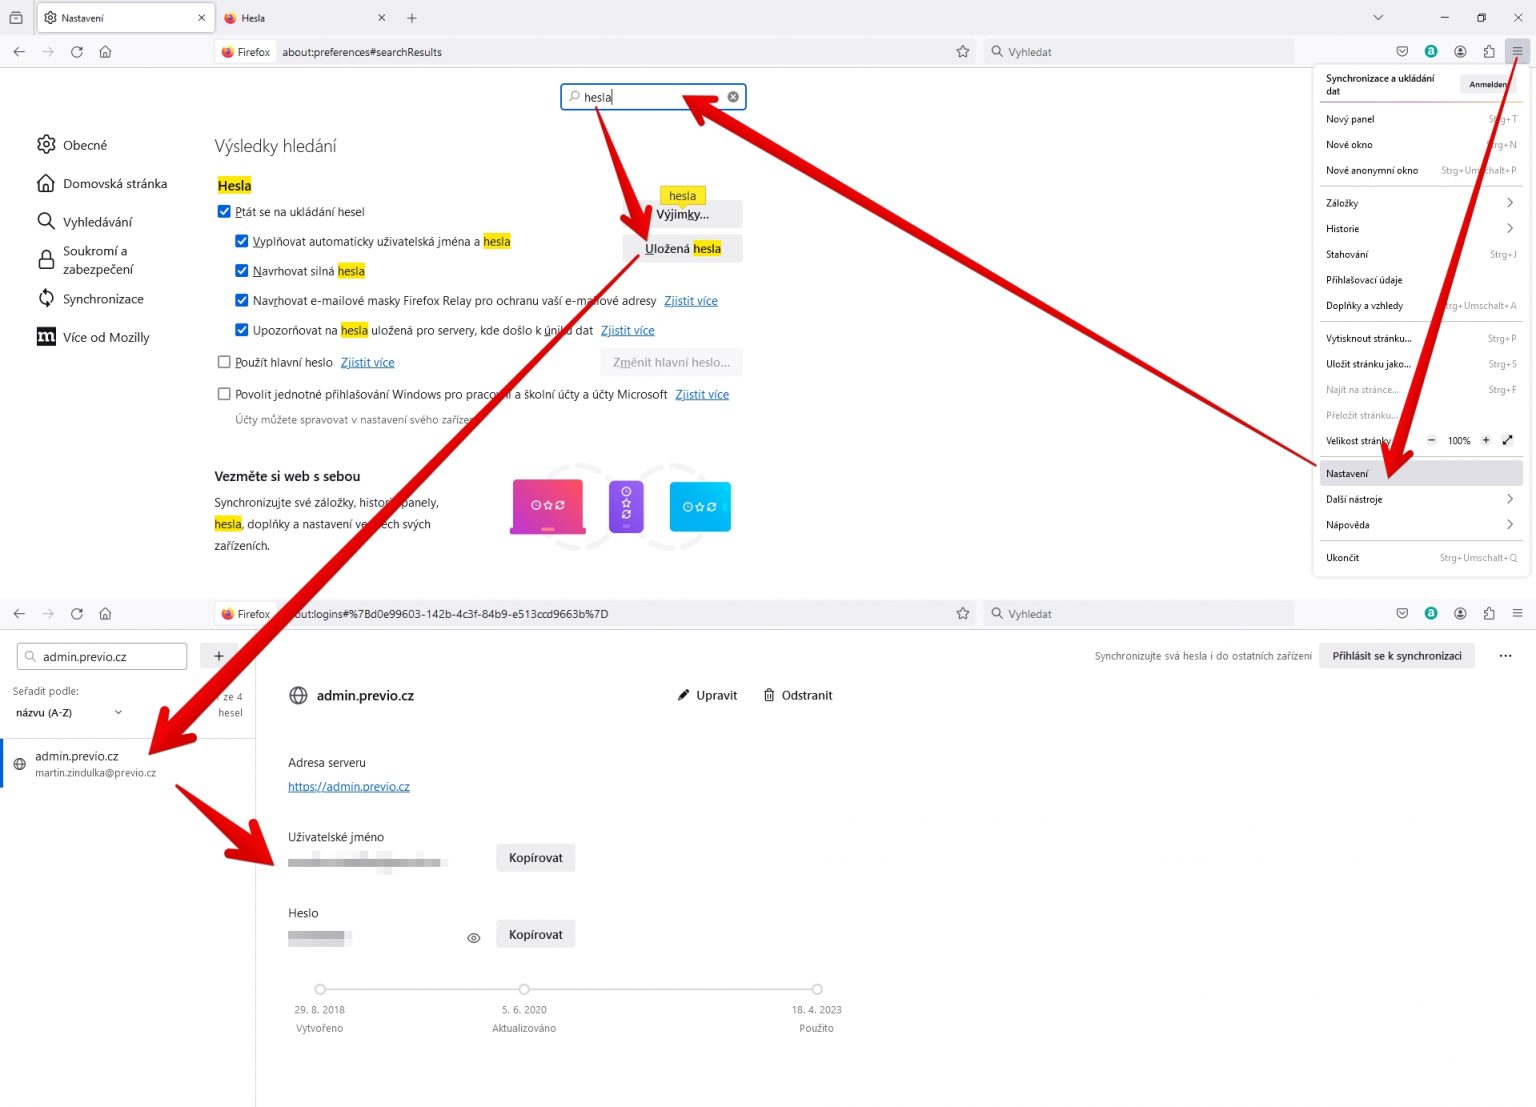Select Synchronizace in the settings sidebar
The width and height of the screenshot is (1536, 1107).
point(102,298)
